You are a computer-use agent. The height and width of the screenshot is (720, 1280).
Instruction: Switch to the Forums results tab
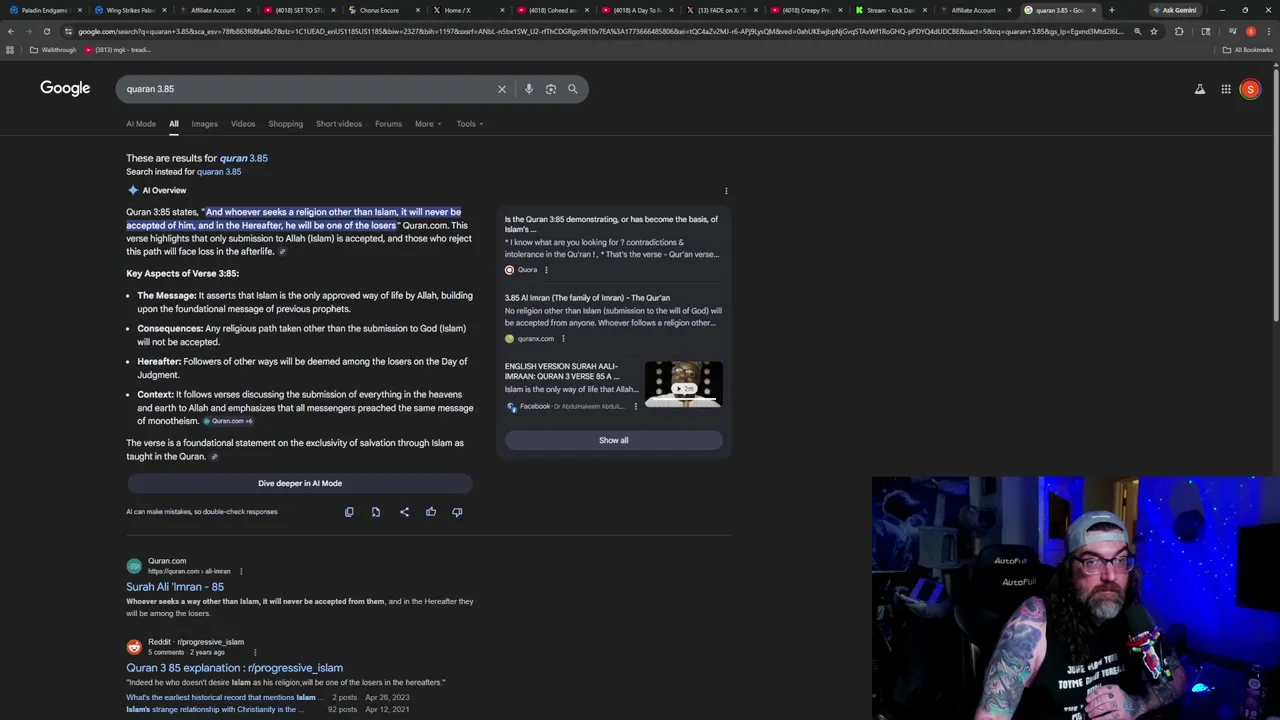(x=388, y=124)
